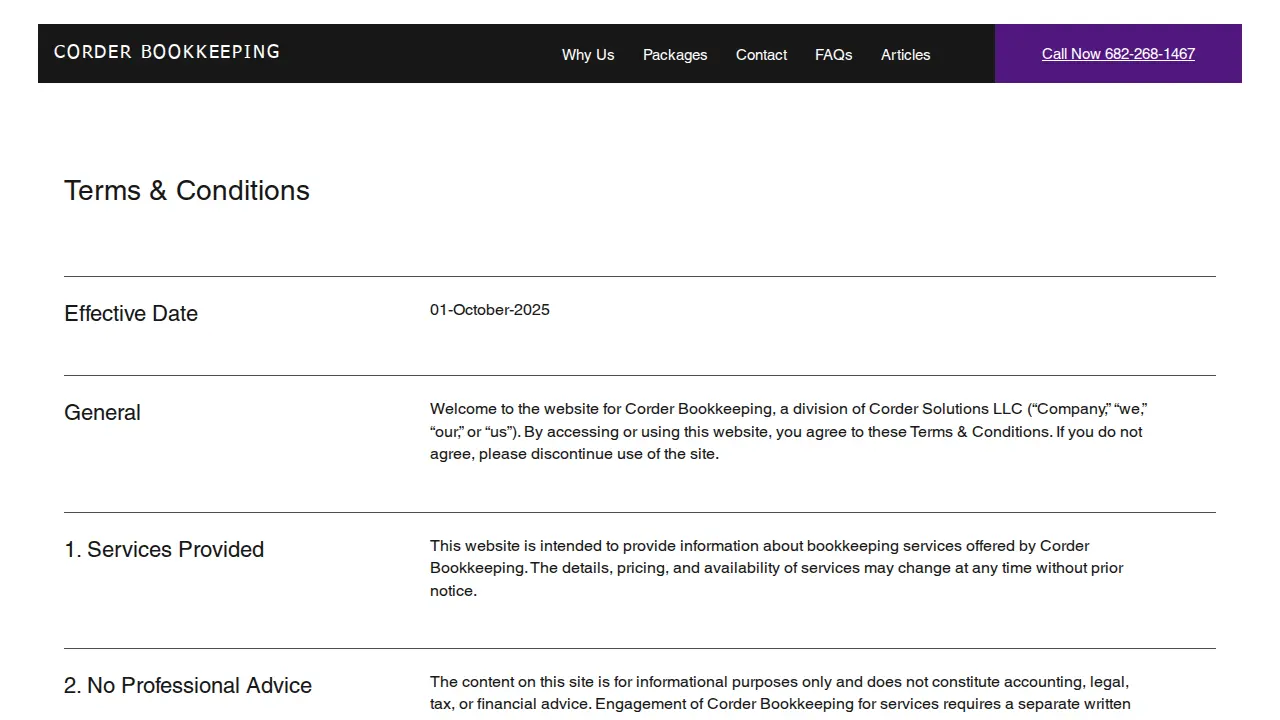The height and width of the screenshot is (720, 1280).
Task: Go to the Contact page
Action: (761, 55)
